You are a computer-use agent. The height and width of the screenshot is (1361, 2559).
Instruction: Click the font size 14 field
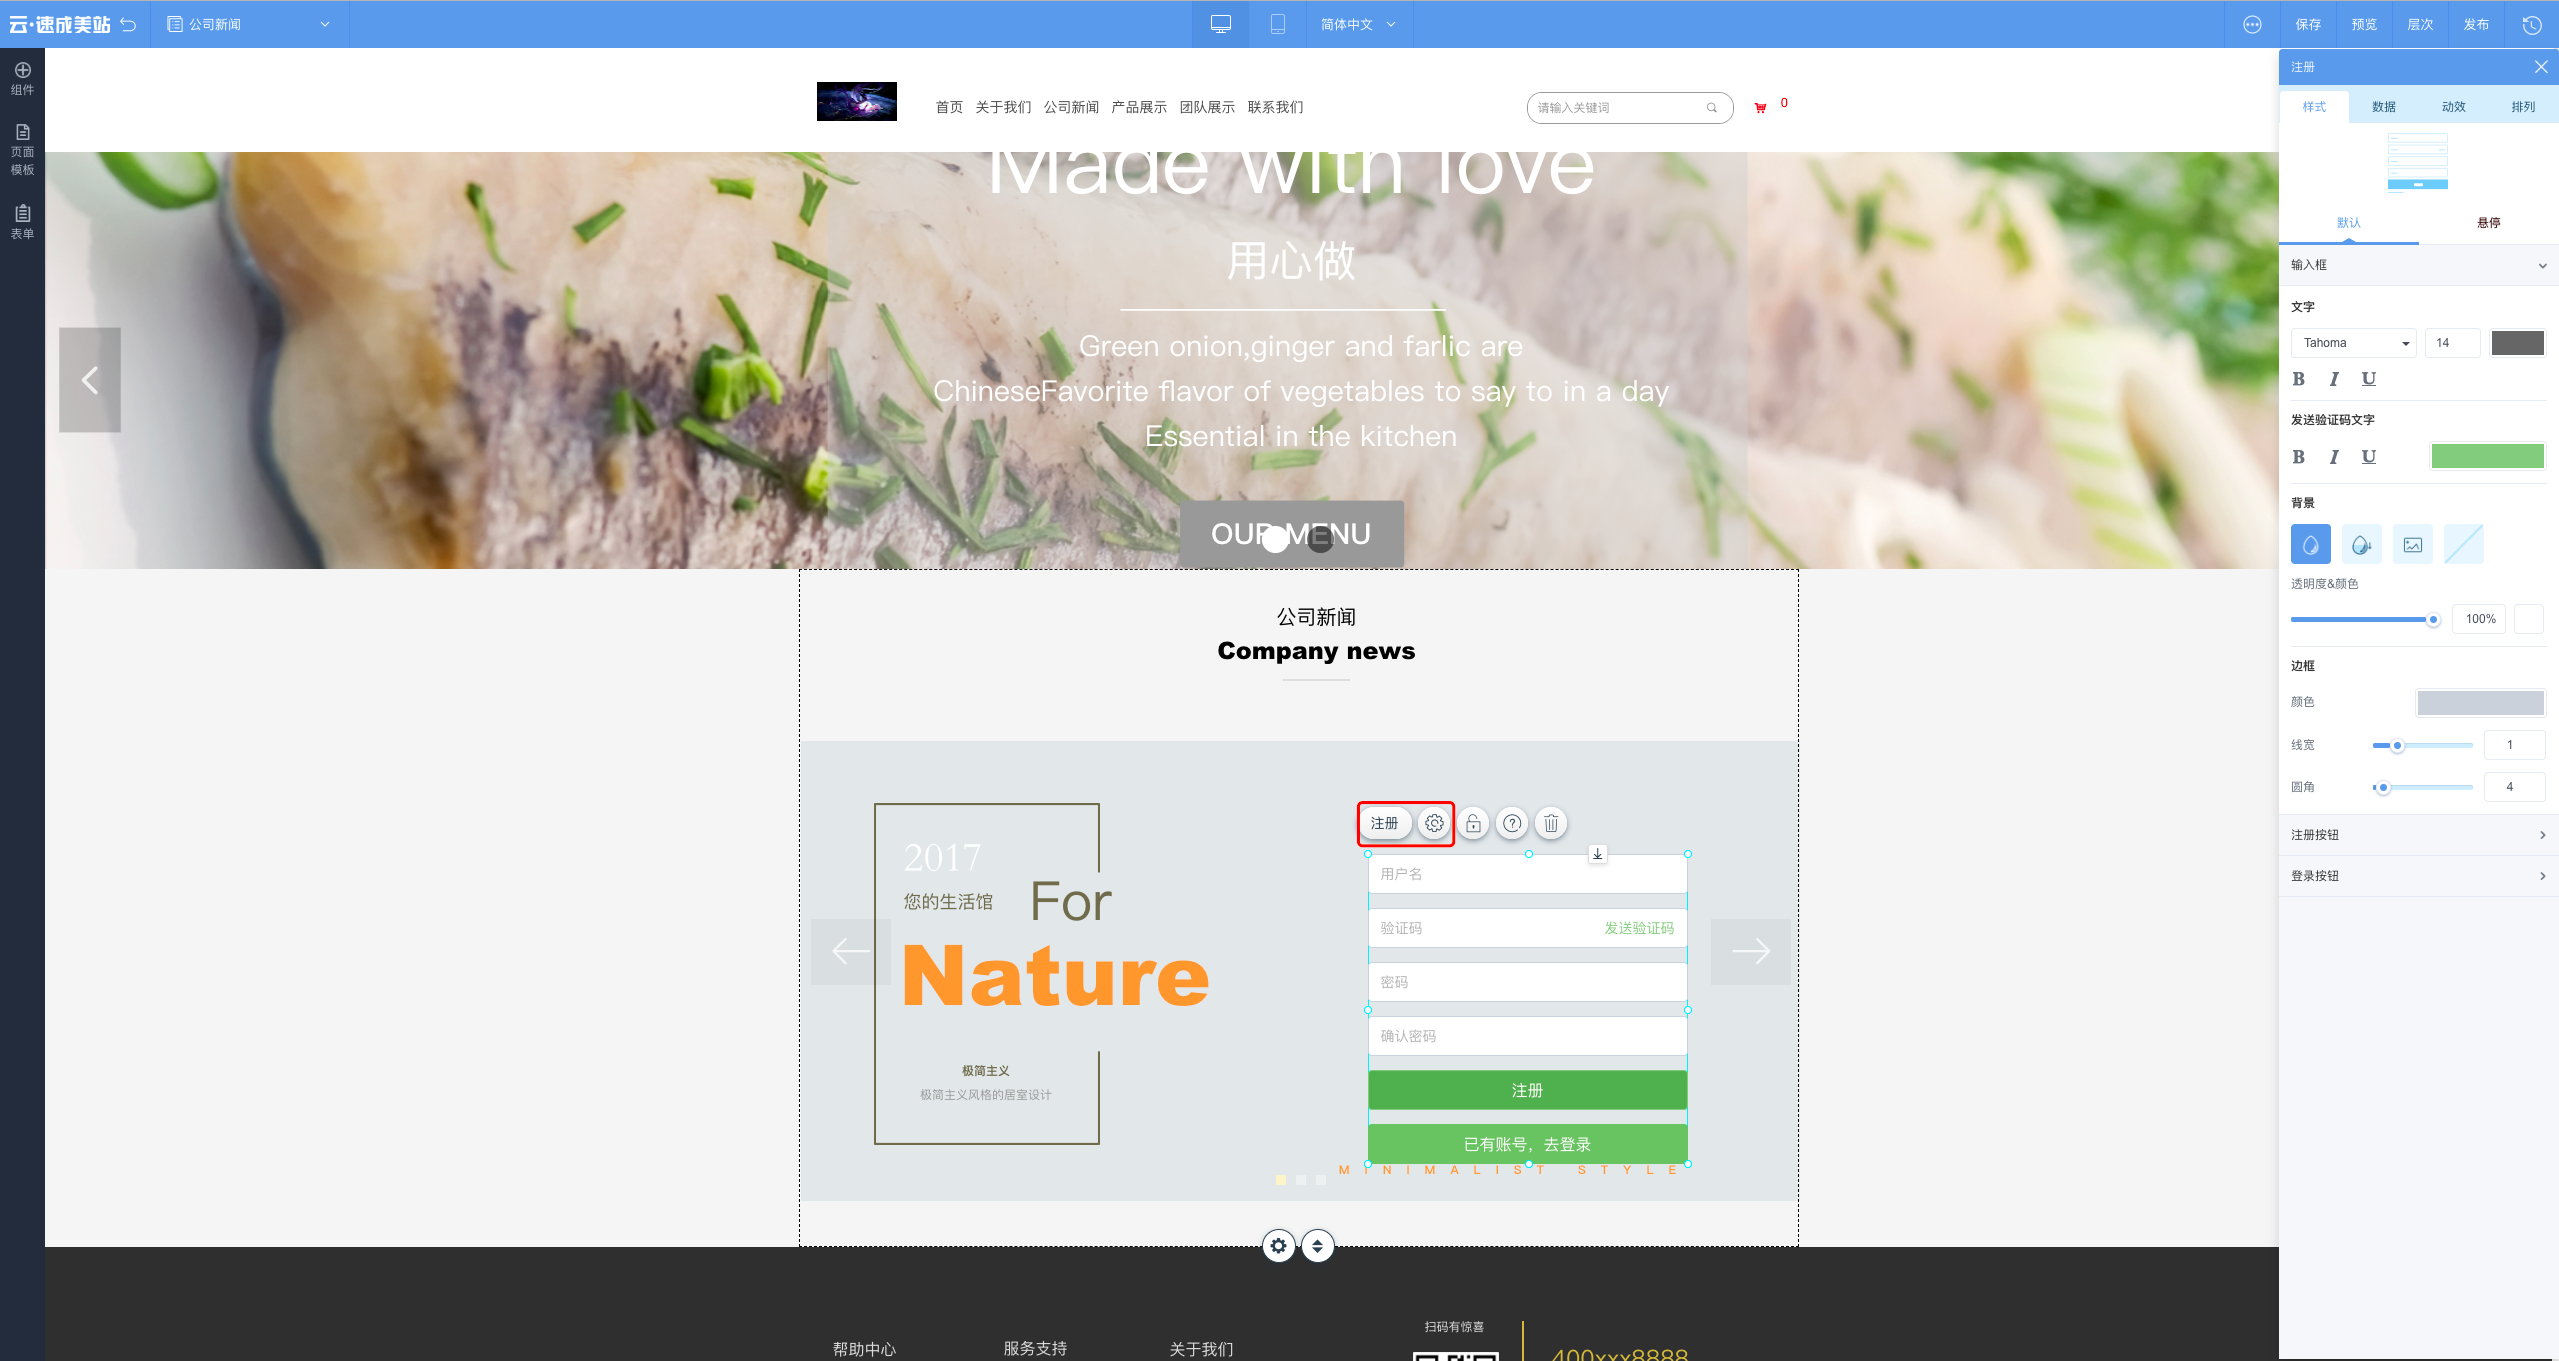[2452, 343]
